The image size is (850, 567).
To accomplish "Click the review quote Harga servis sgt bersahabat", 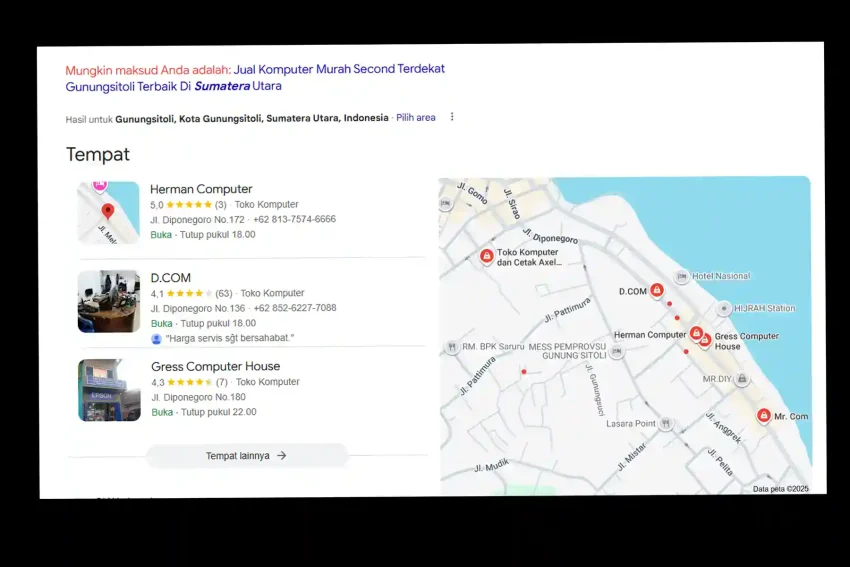I will [230, 338].
